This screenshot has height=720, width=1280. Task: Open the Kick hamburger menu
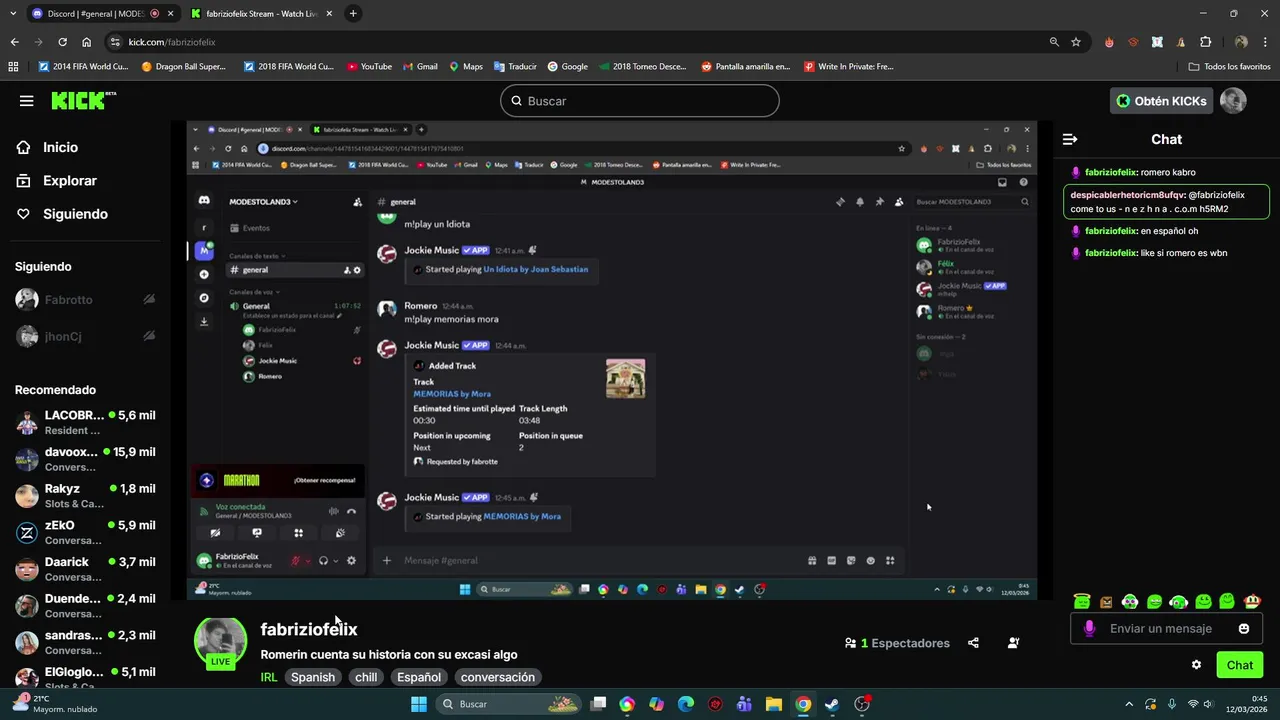(27, 101)
